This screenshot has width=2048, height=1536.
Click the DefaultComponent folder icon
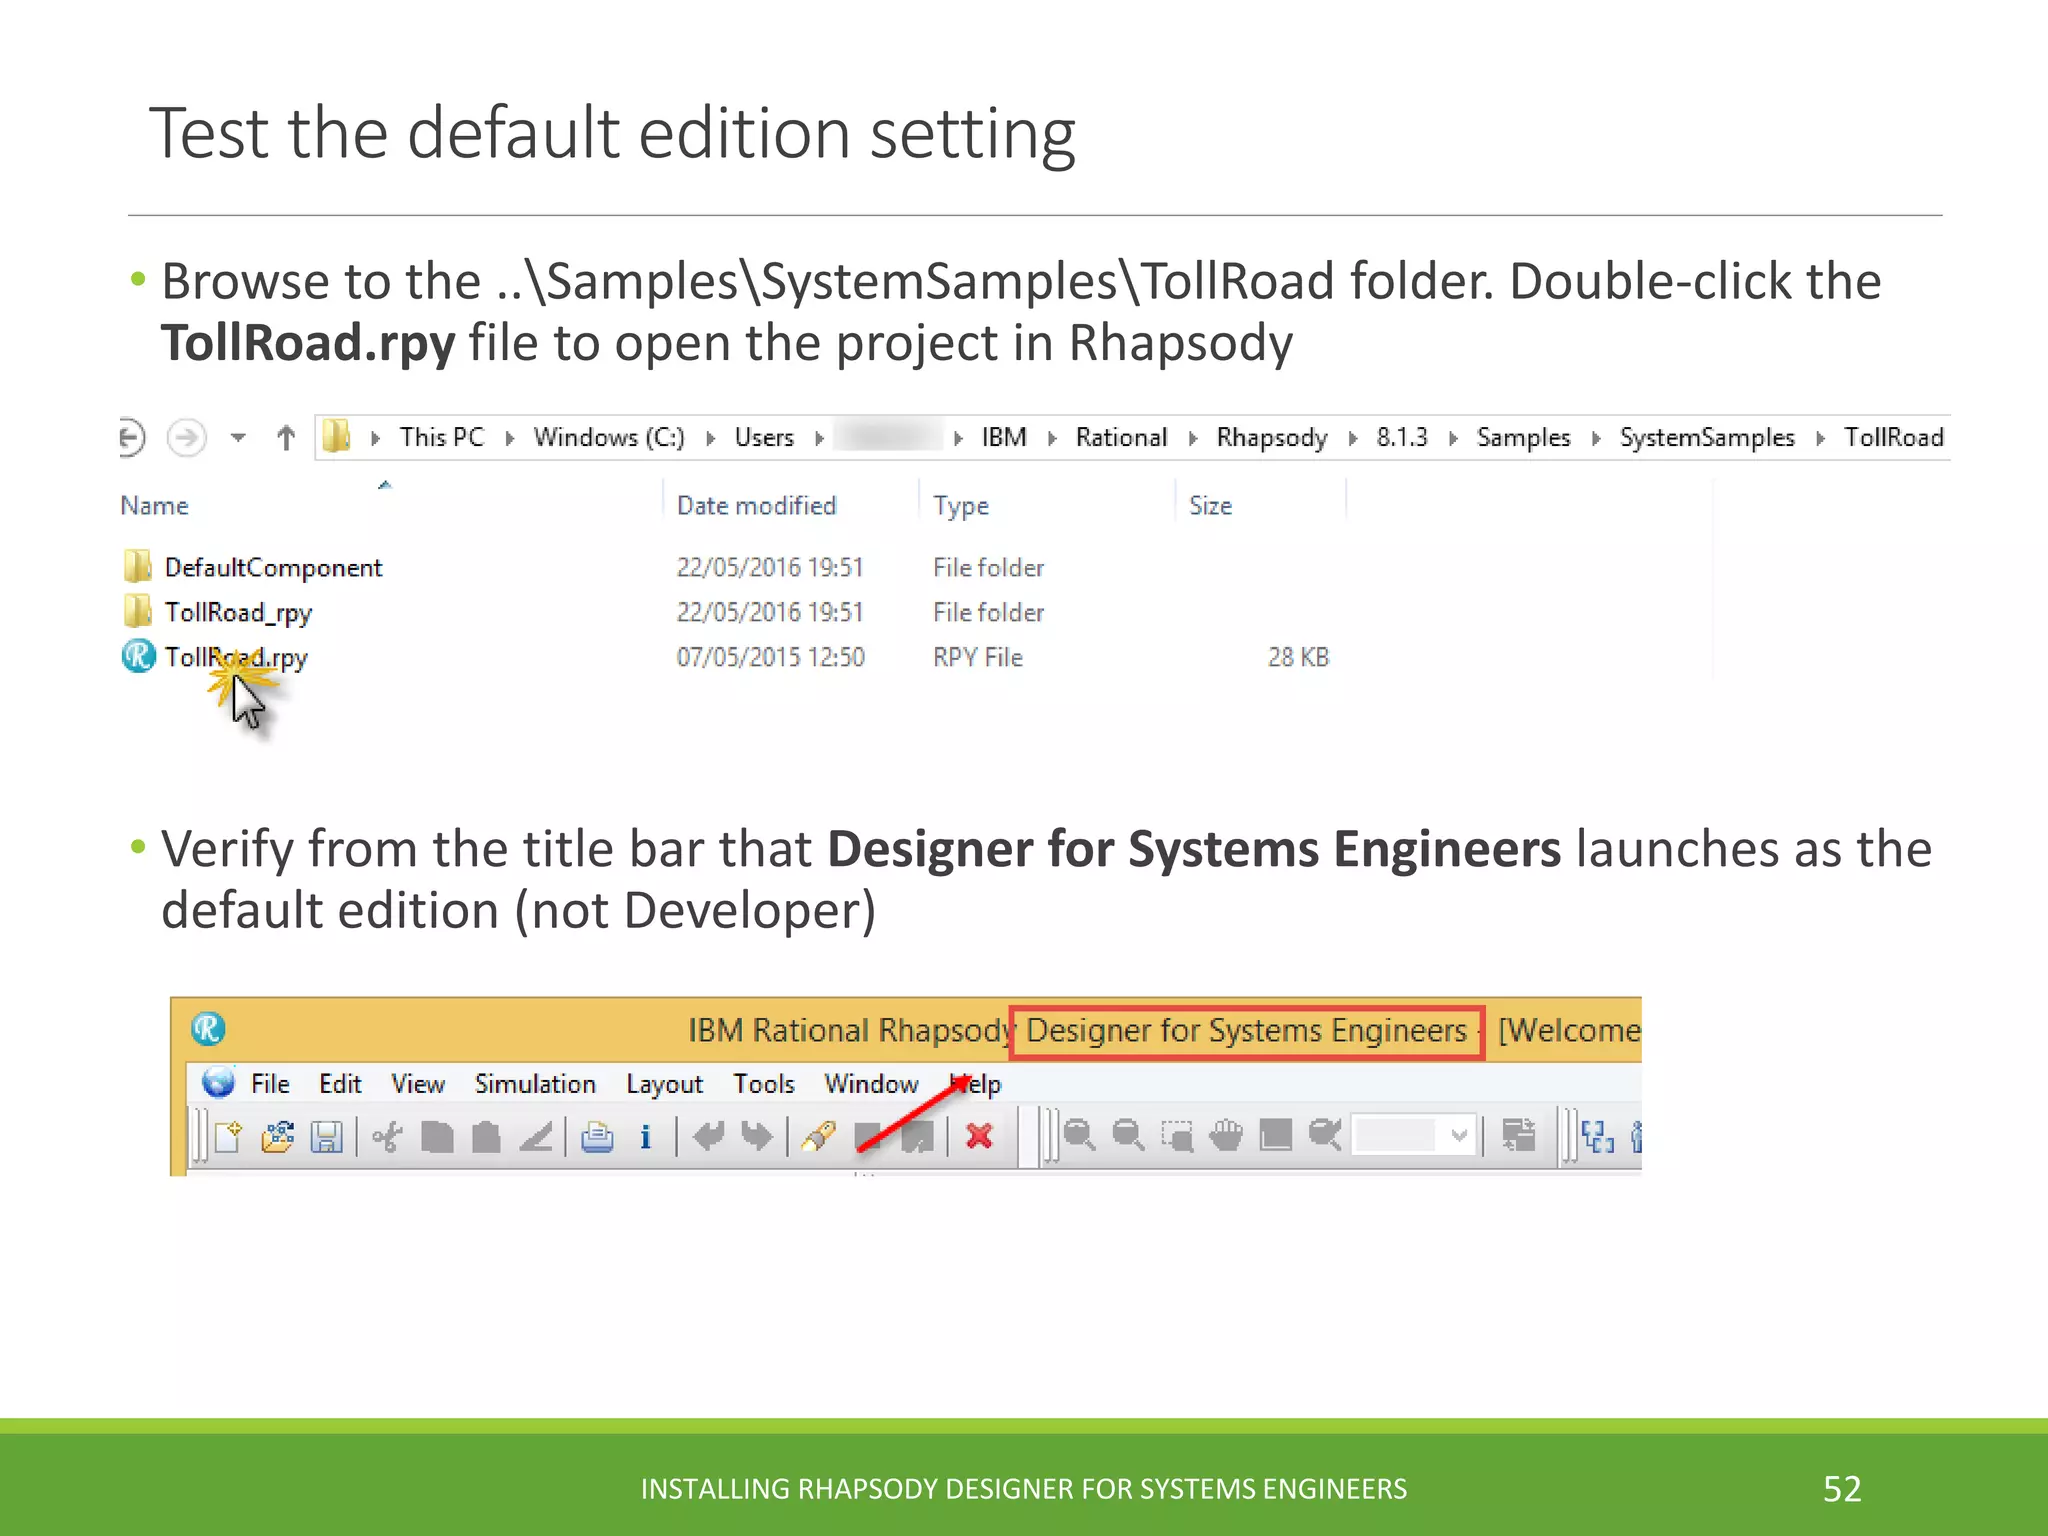[138, 566]
